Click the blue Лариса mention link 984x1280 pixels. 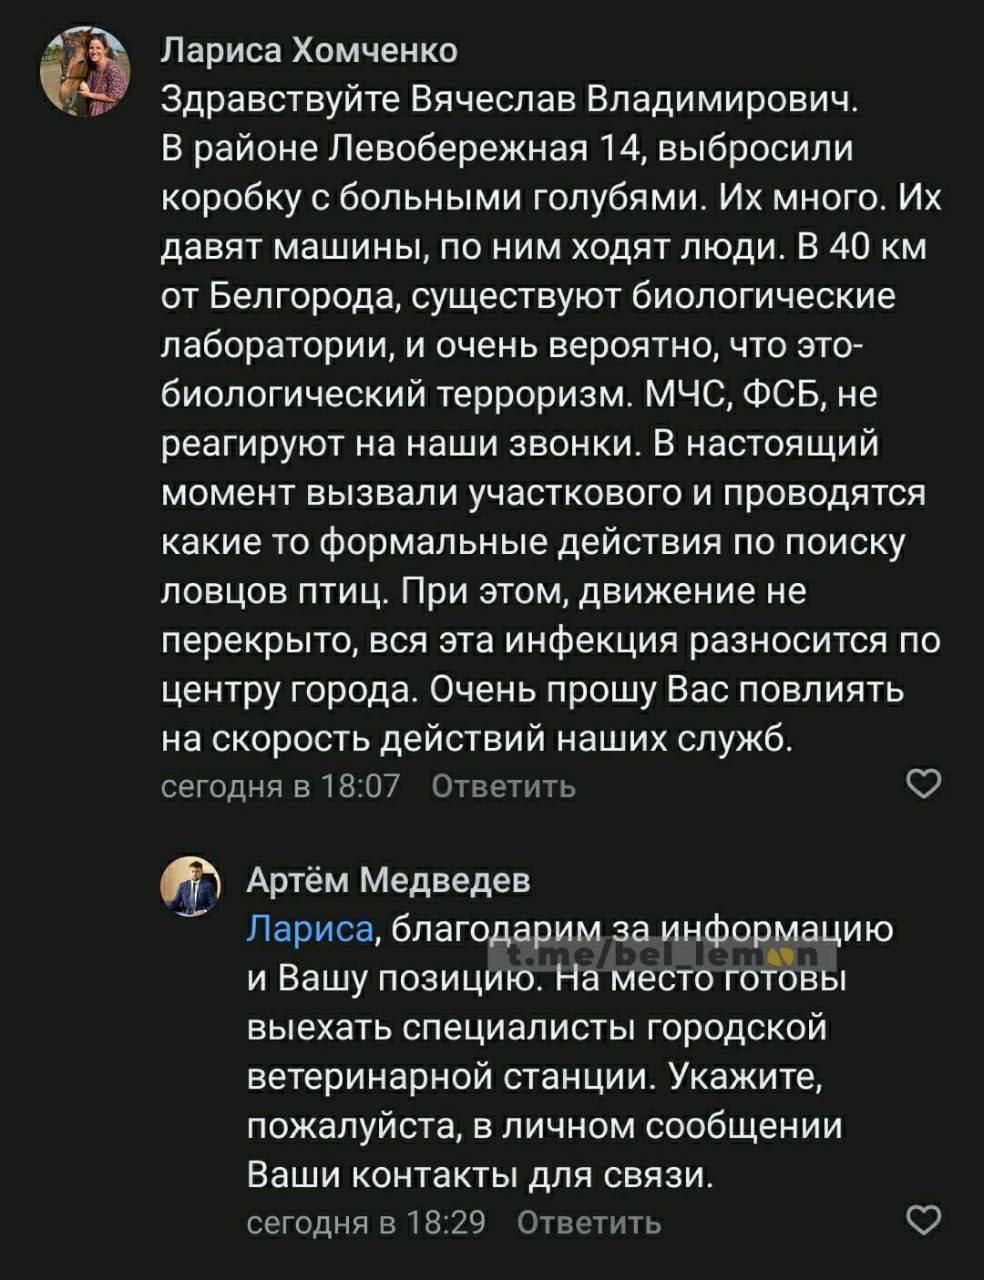pos(310,929)
